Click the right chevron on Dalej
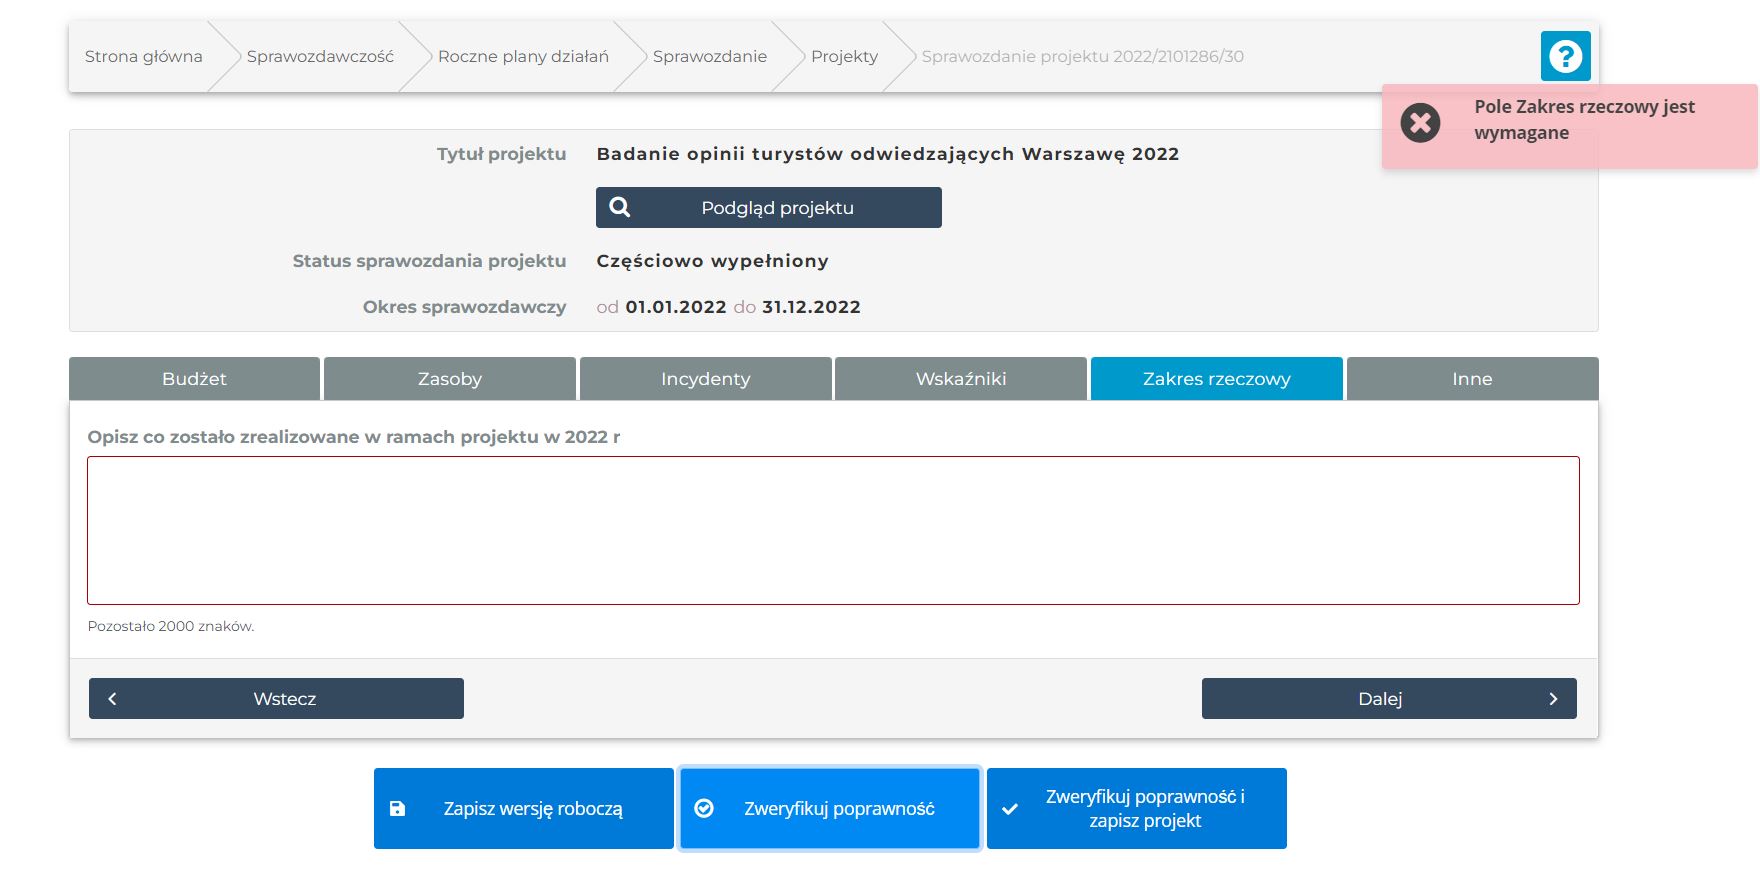 [1553, 699]
